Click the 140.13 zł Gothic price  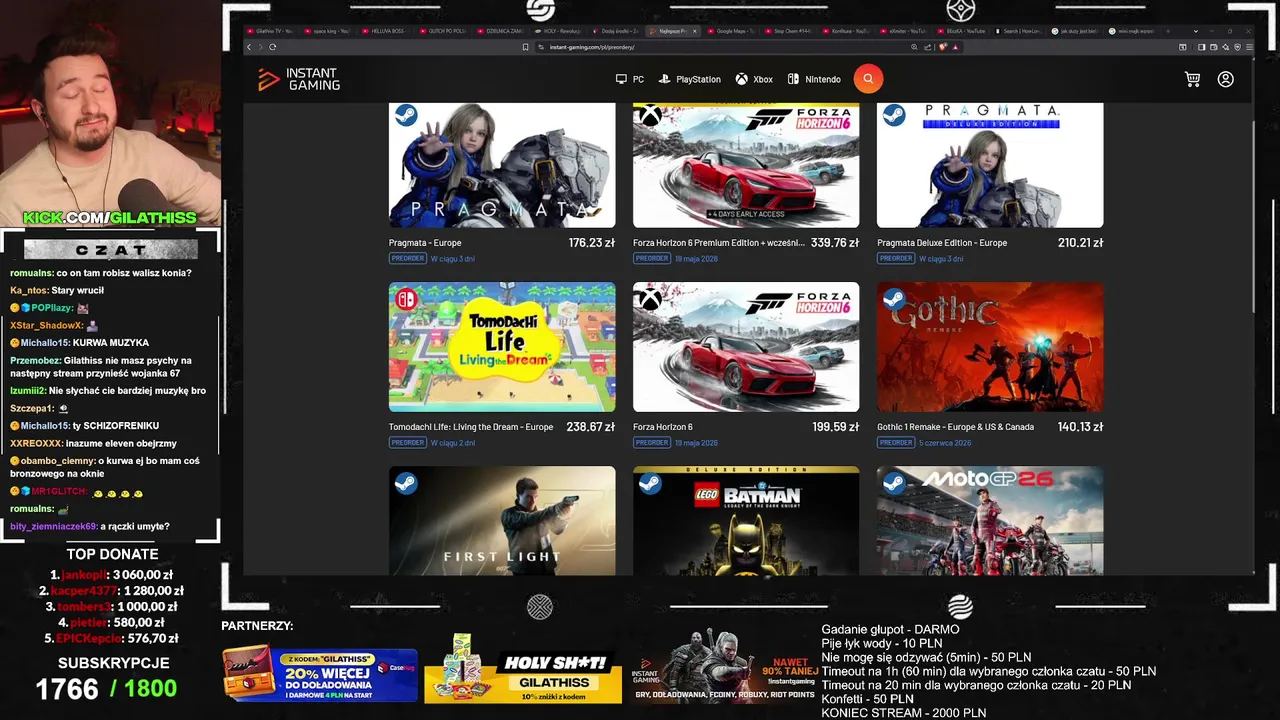click(1080, 427)
